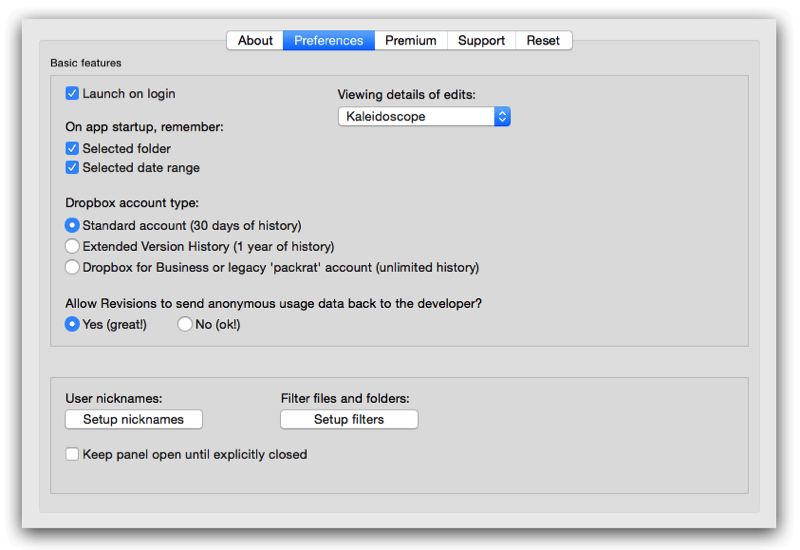This screenshot has height=550, width=800.
Task: Enable Keep panel open until explicitly closed
Action: click(72, 455)
